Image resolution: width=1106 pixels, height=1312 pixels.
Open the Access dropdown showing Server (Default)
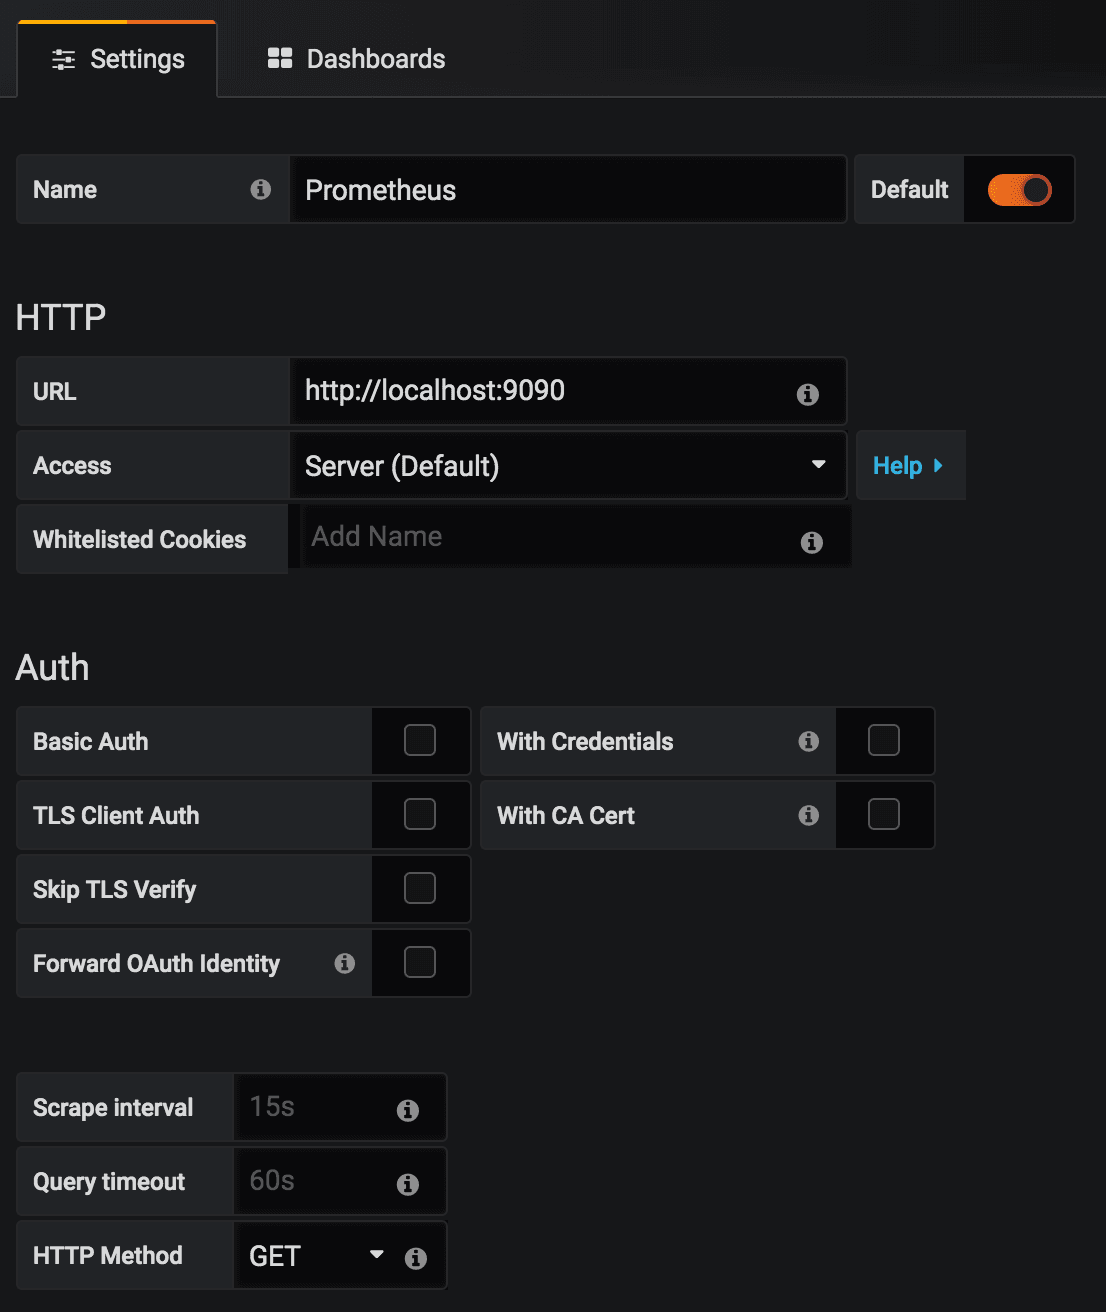click(x=567, y=466)
